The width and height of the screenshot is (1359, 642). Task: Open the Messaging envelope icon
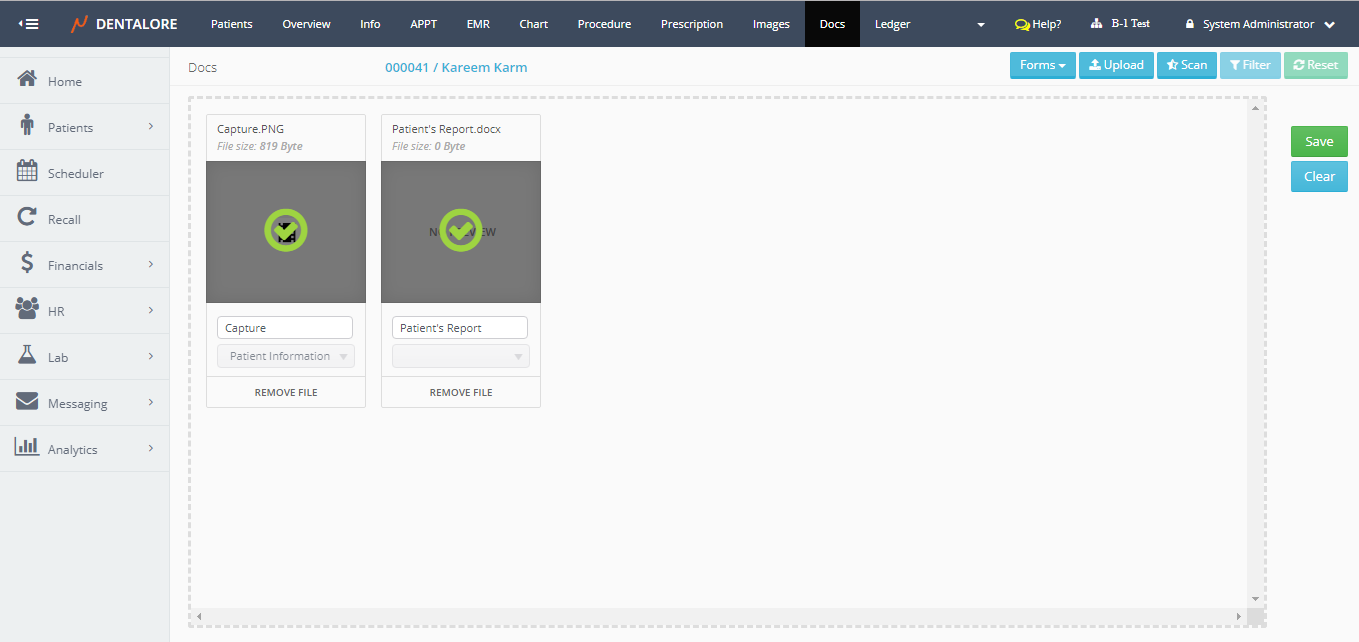[x=28, y=402]
